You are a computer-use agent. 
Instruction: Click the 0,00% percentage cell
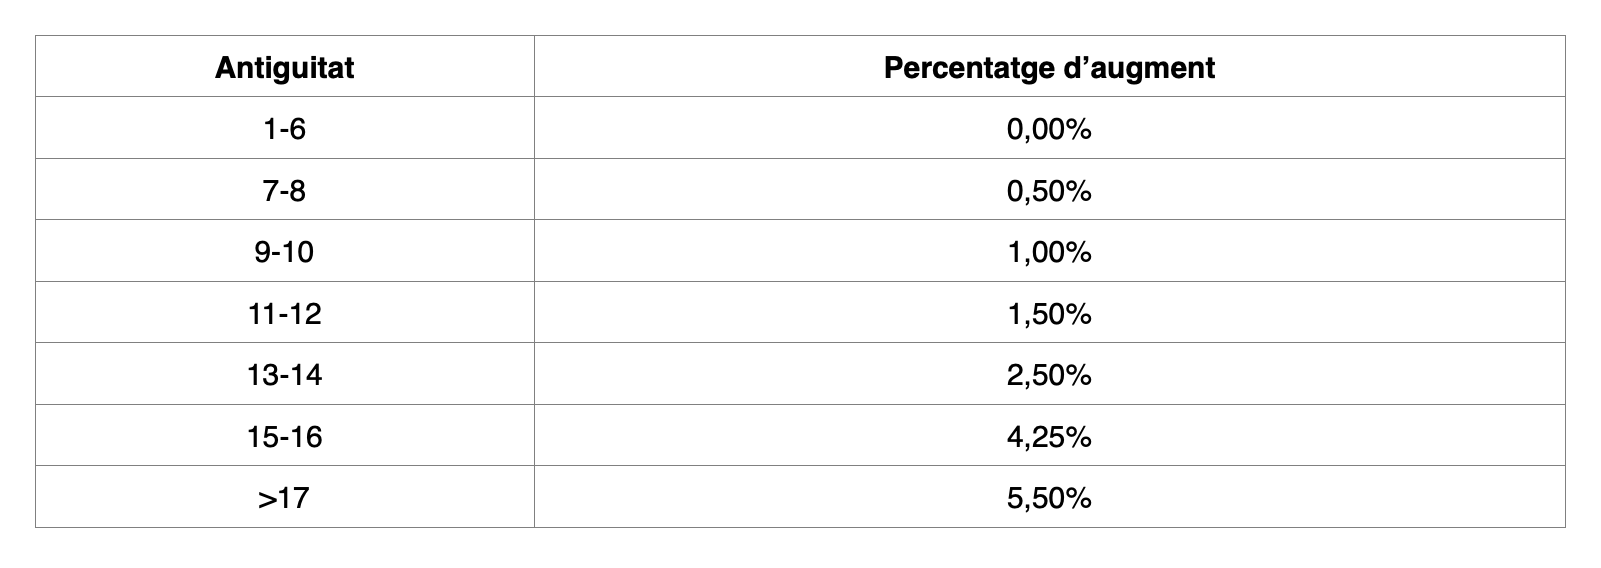1049,129
